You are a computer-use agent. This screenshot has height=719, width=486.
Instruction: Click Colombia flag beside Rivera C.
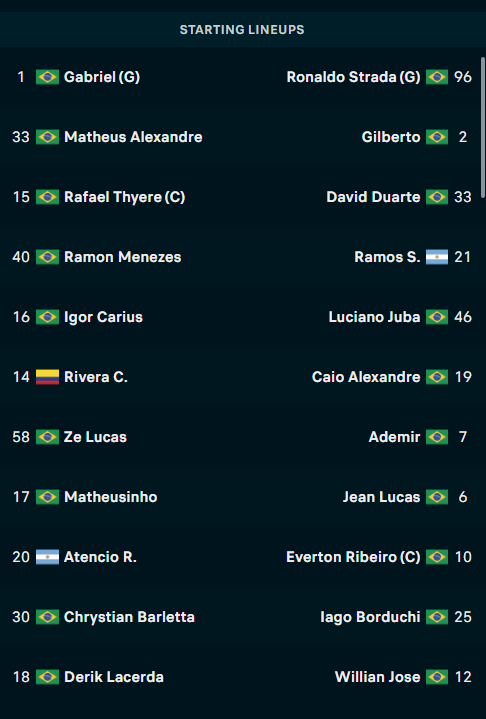tap(47, 377)
